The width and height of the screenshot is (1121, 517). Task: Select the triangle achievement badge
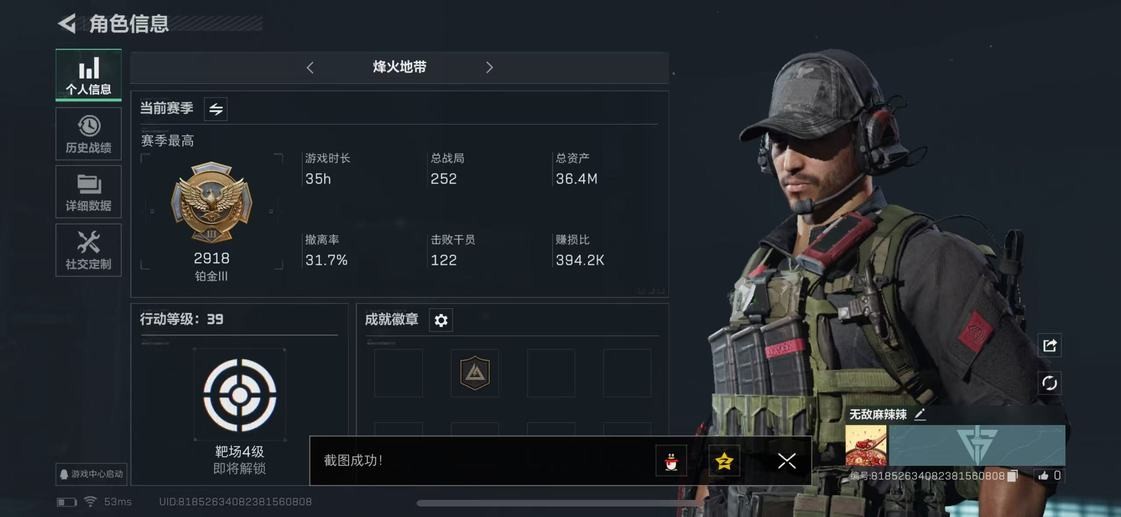[x=475, y=373]
